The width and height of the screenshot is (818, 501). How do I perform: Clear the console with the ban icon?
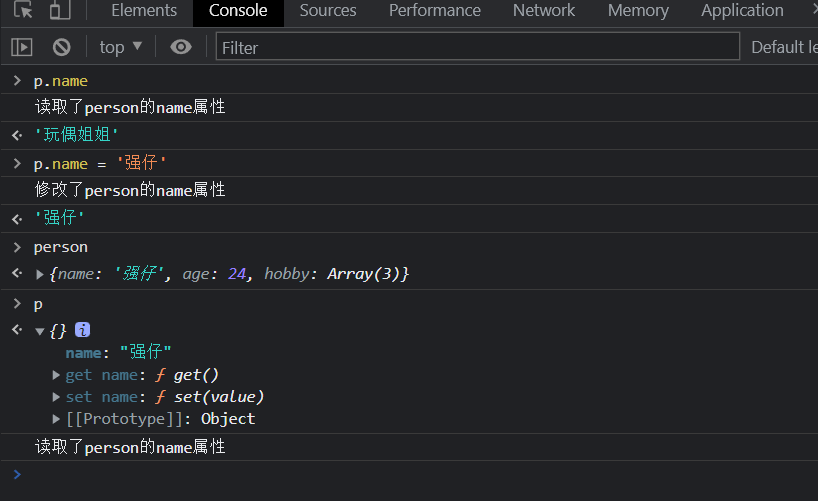point(61,47)
